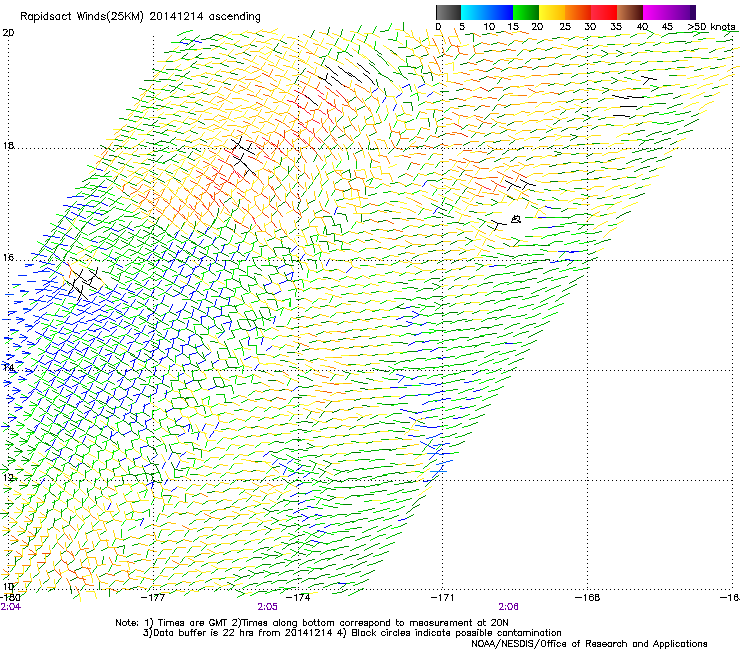Click the black contamination circle marker near 17N
The image size is (740, 650).
point(516,219)
